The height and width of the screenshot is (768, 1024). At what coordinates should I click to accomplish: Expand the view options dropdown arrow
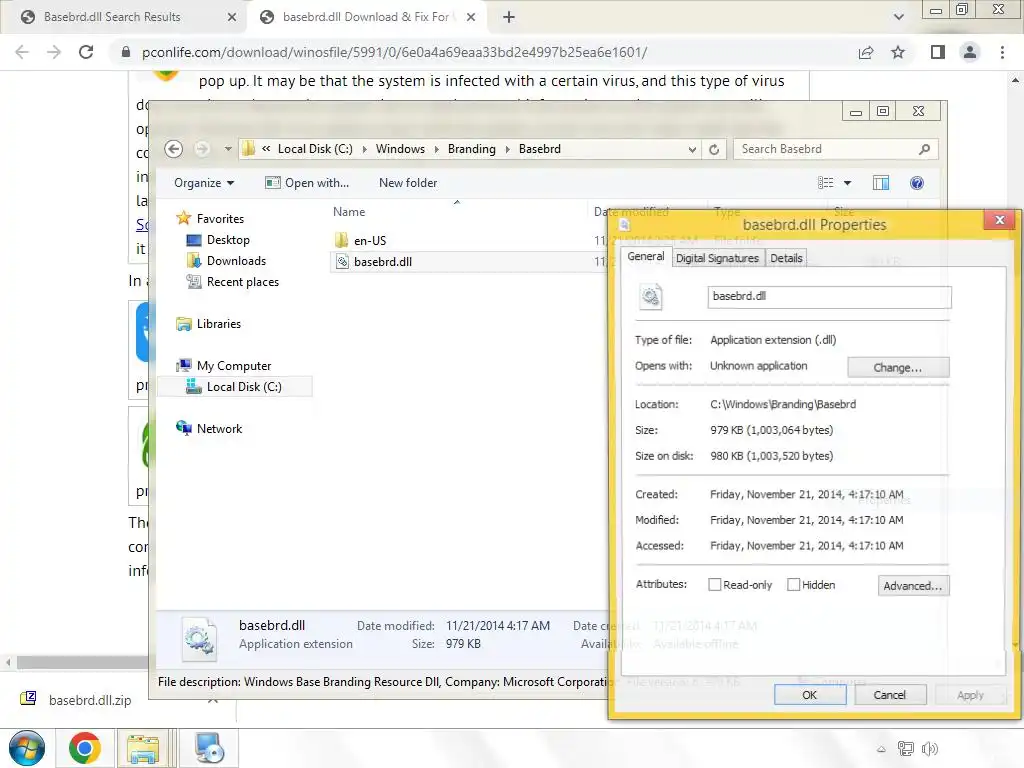848,183
